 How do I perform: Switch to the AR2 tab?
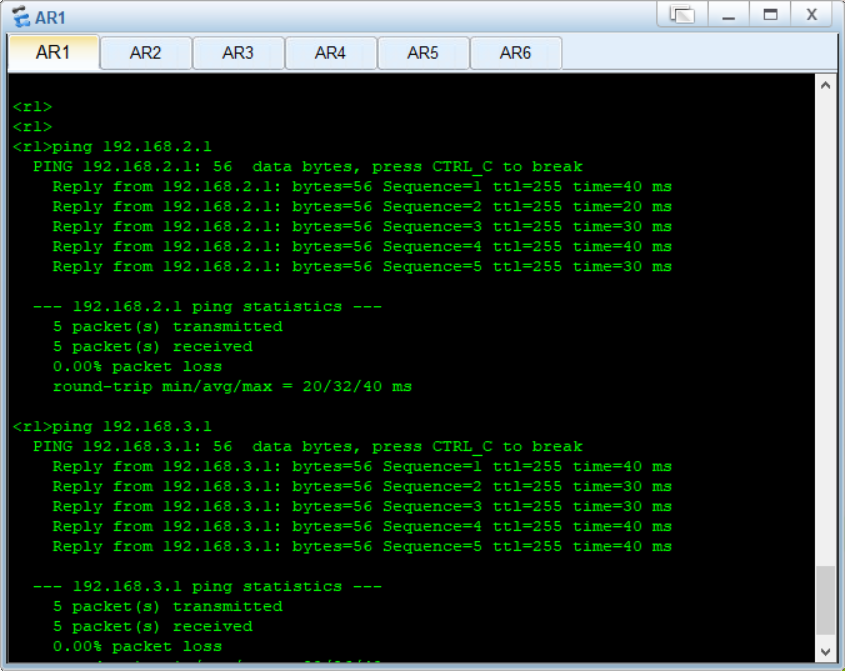[146, 53]
